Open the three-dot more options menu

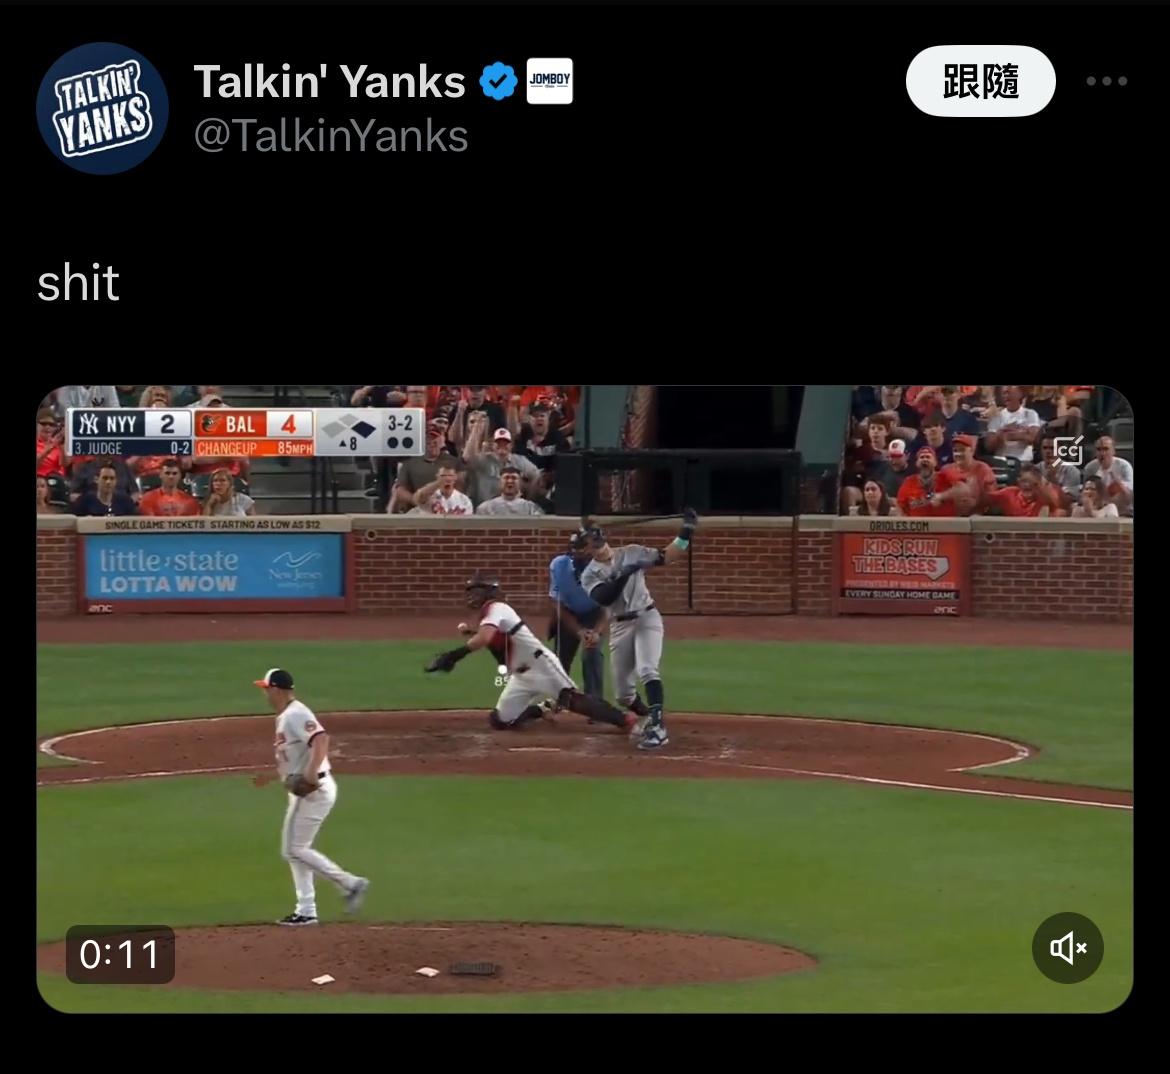click(1107, 81)
